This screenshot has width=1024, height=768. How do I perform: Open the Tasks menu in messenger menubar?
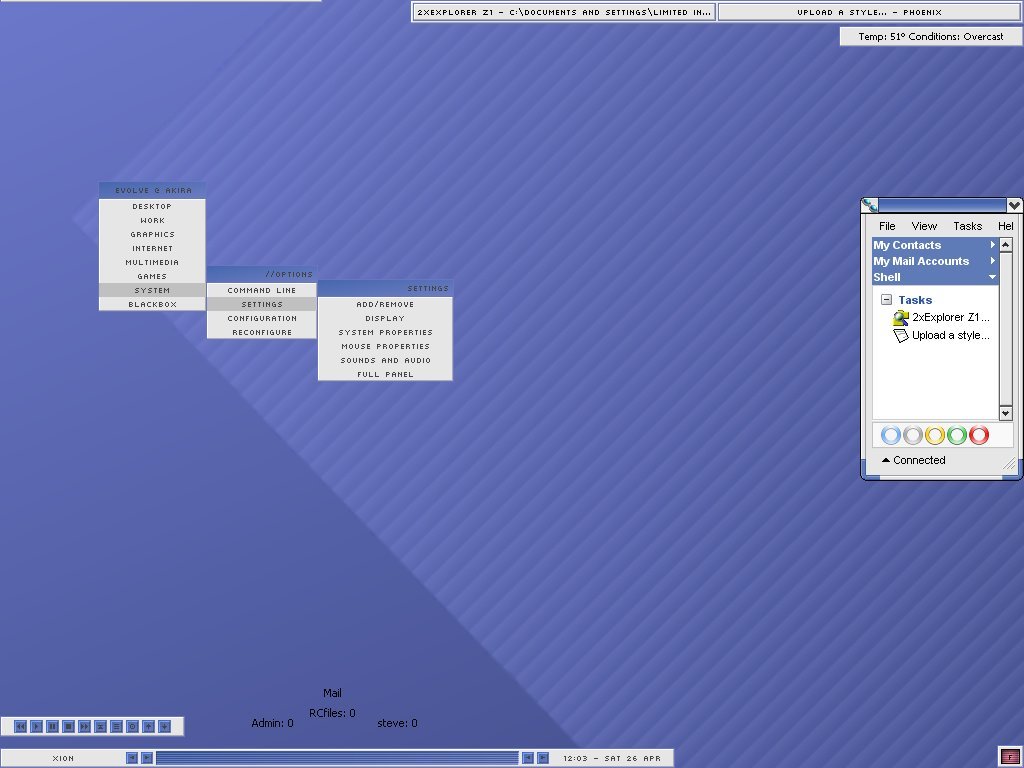[967, 226]
